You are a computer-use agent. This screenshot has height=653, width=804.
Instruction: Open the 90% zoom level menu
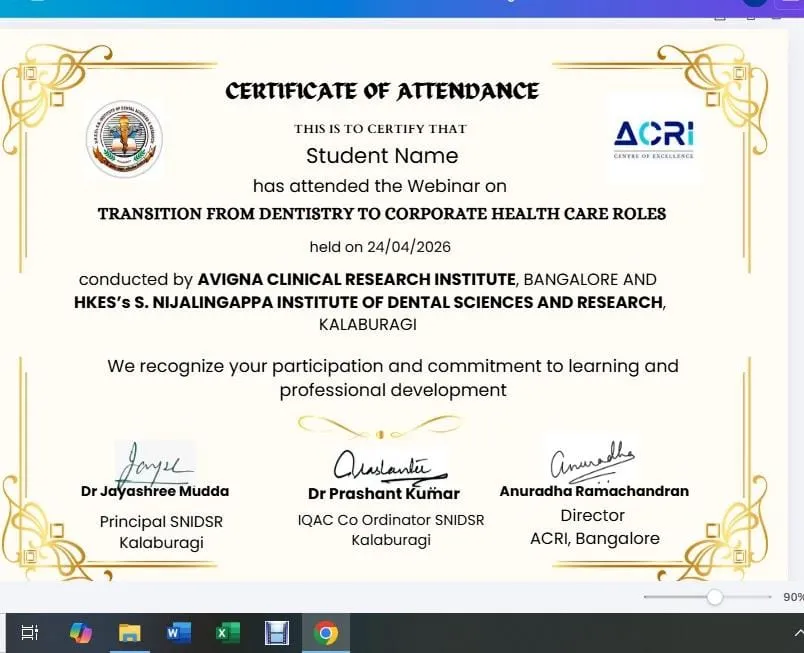point(792,597)
